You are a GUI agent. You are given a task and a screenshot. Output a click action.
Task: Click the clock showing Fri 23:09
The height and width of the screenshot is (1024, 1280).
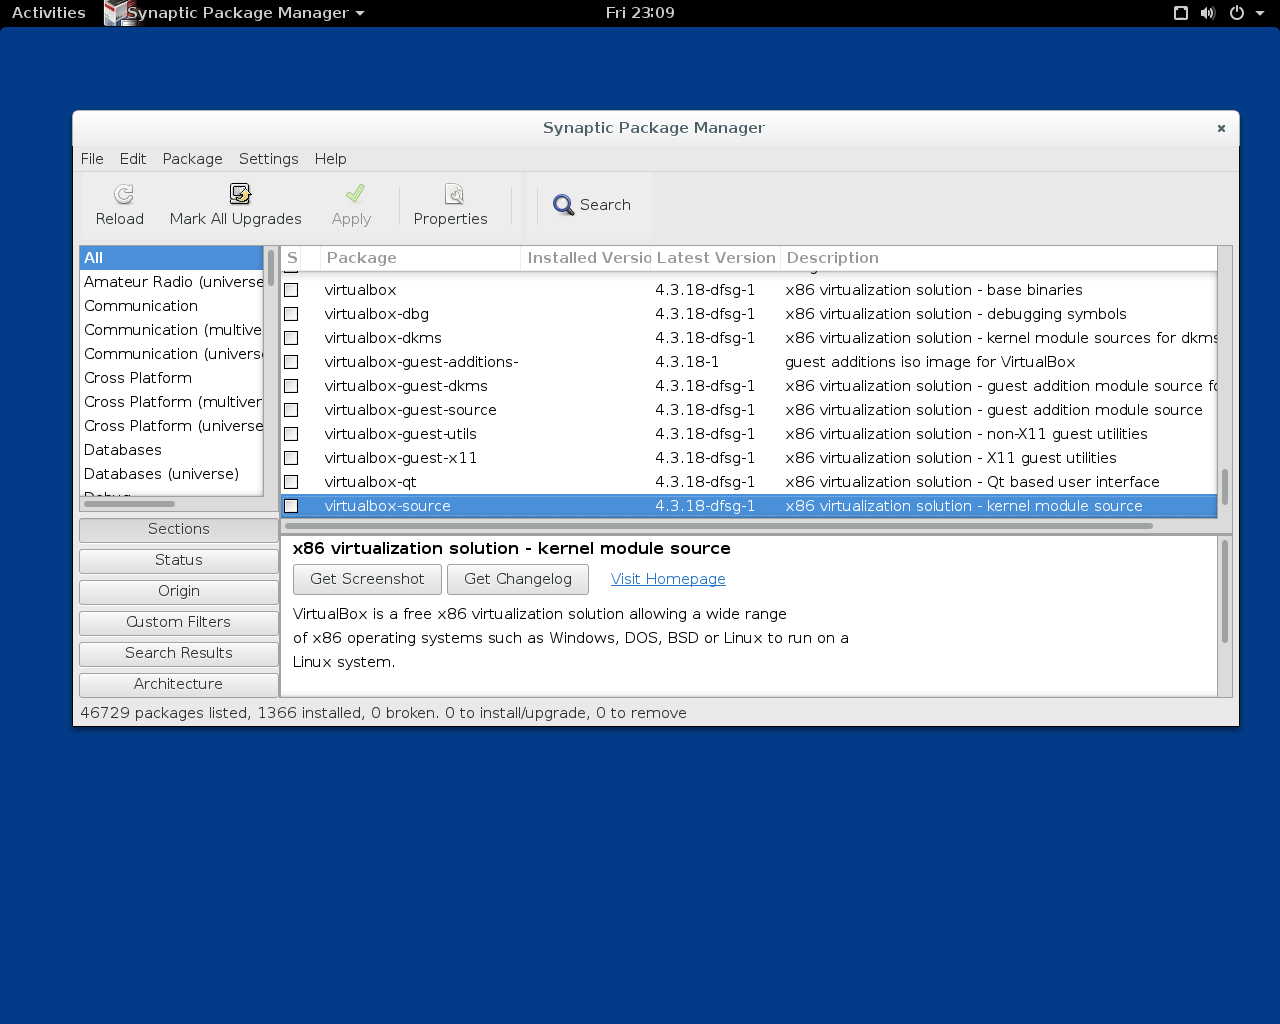(x=640, y=13)
